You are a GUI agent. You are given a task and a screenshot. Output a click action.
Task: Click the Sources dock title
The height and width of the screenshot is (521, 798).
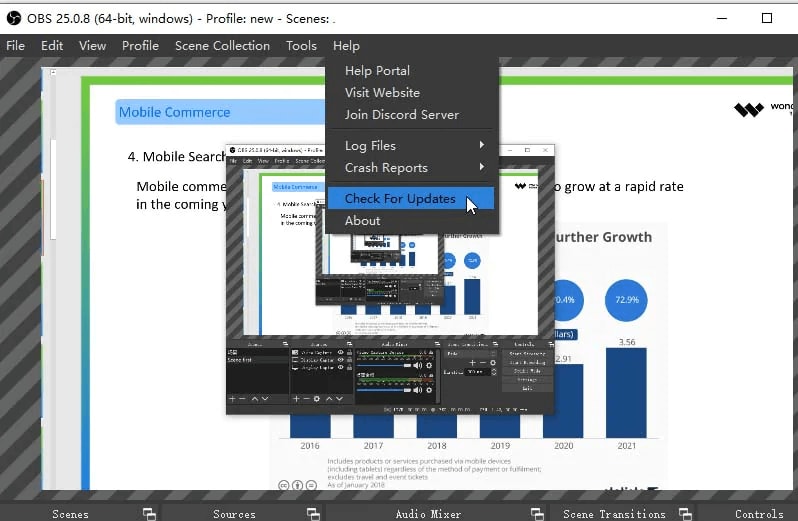click(234, 514)
